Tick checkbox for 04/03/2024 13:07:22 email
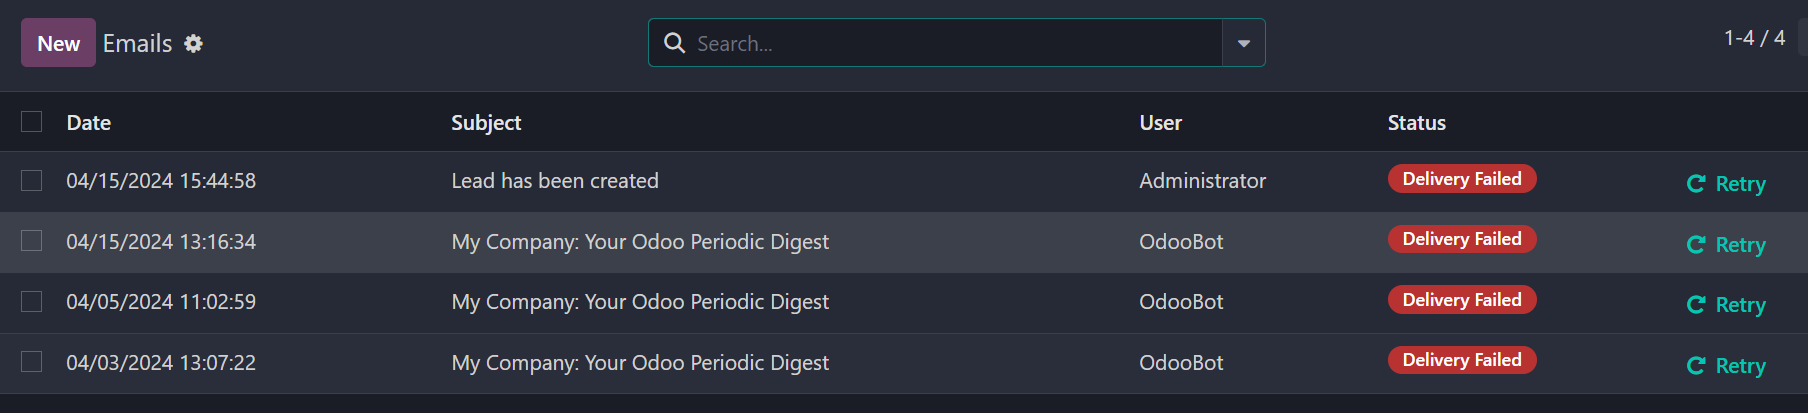 [x=32, y=361]
